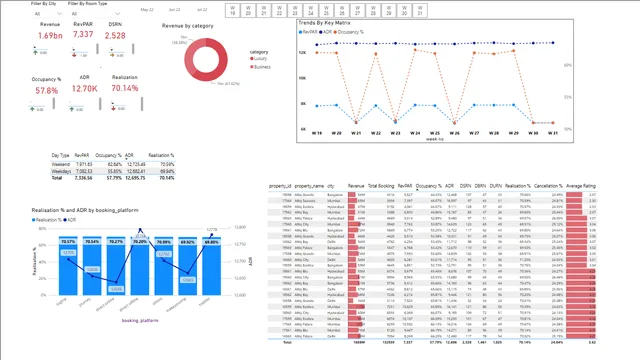
Task: Select the W 28 week slicer button
Action: [x=373, y=11]
